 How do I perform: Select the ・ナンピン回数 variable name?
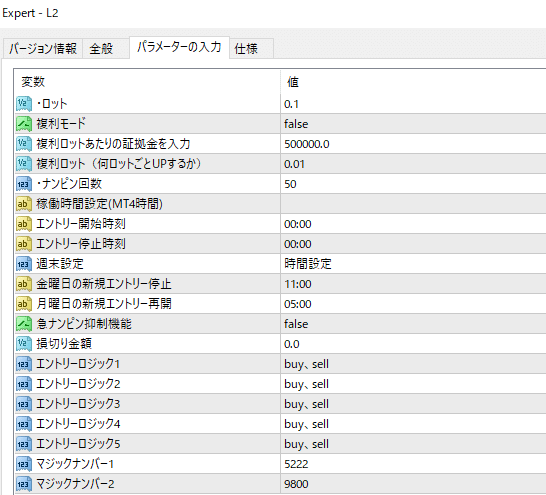[x=69, y=184]
